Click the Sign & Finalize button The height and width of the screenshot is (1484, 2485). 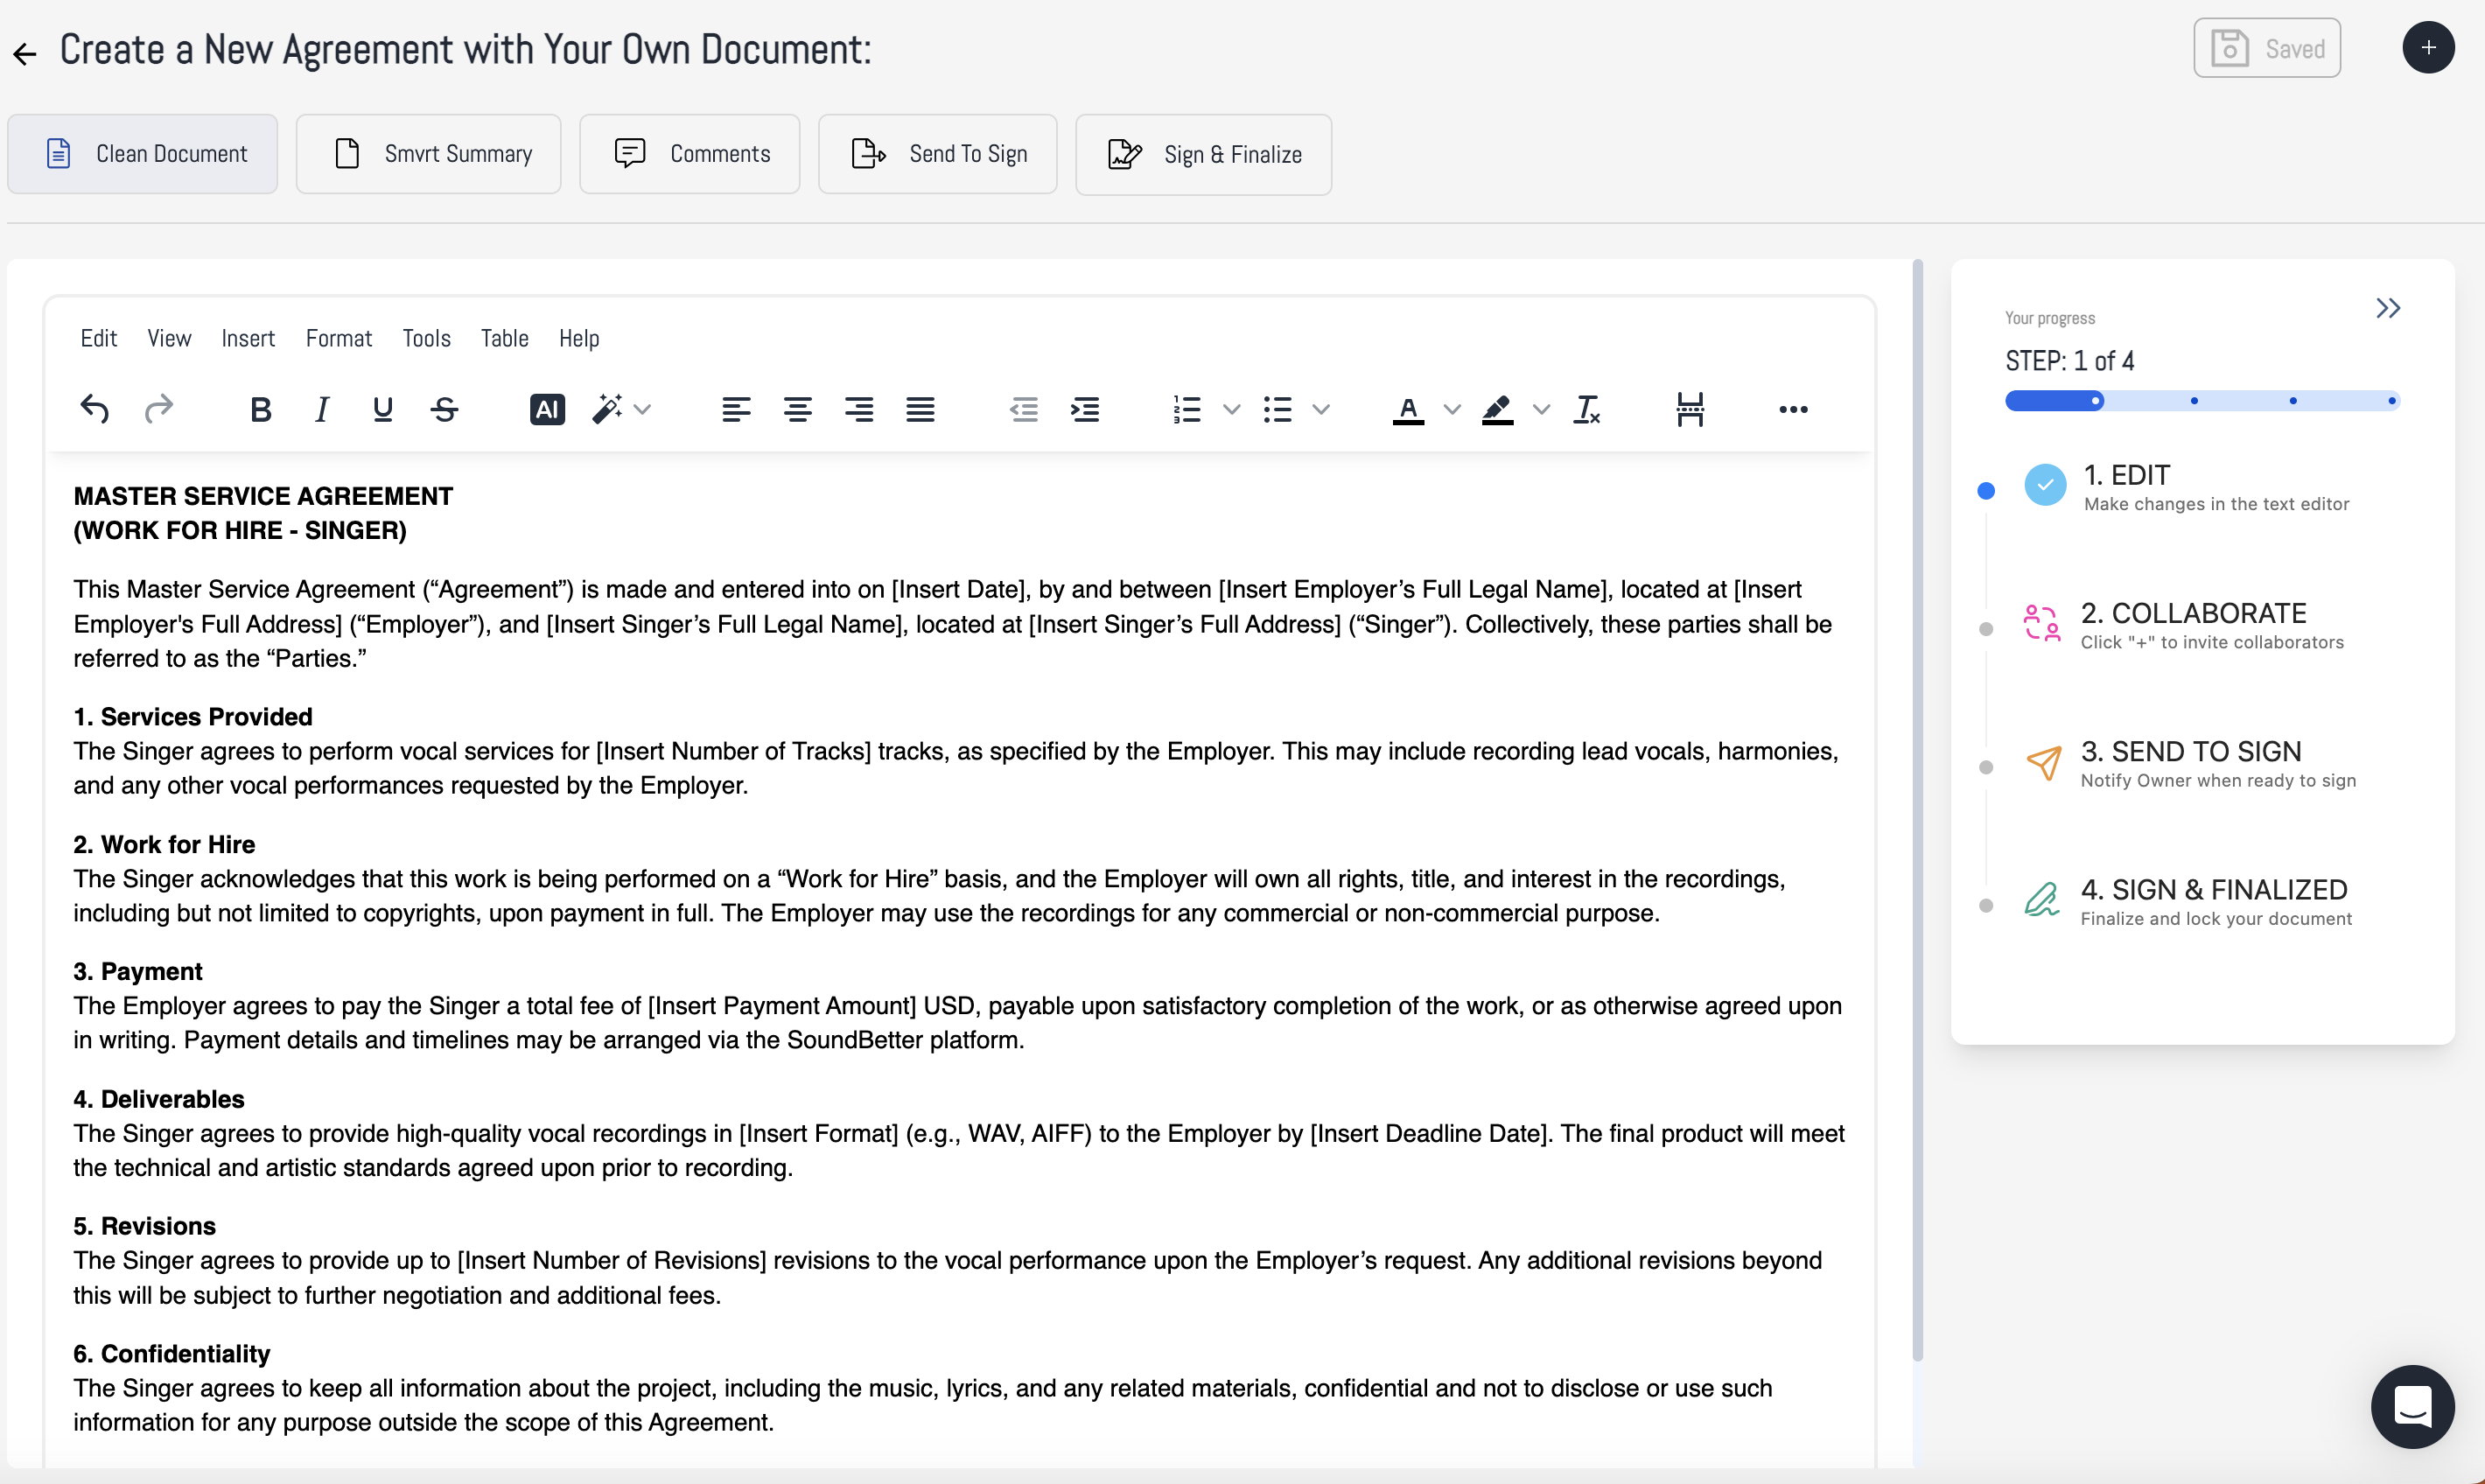tap(1203, 154)
